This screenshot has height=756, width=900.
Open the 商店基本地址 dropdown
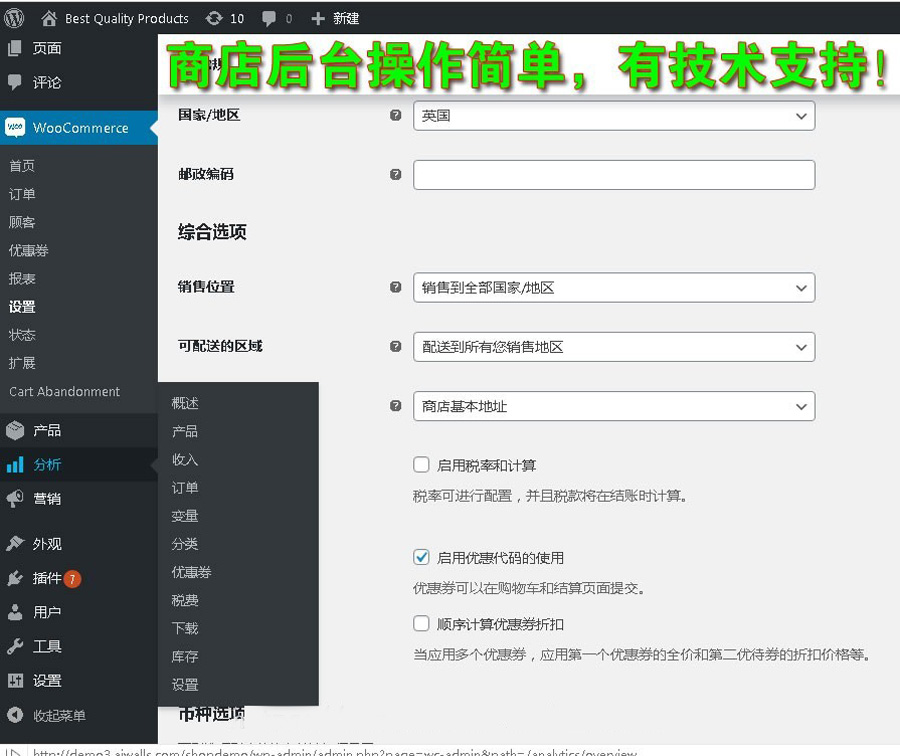[x=613, y=406]
